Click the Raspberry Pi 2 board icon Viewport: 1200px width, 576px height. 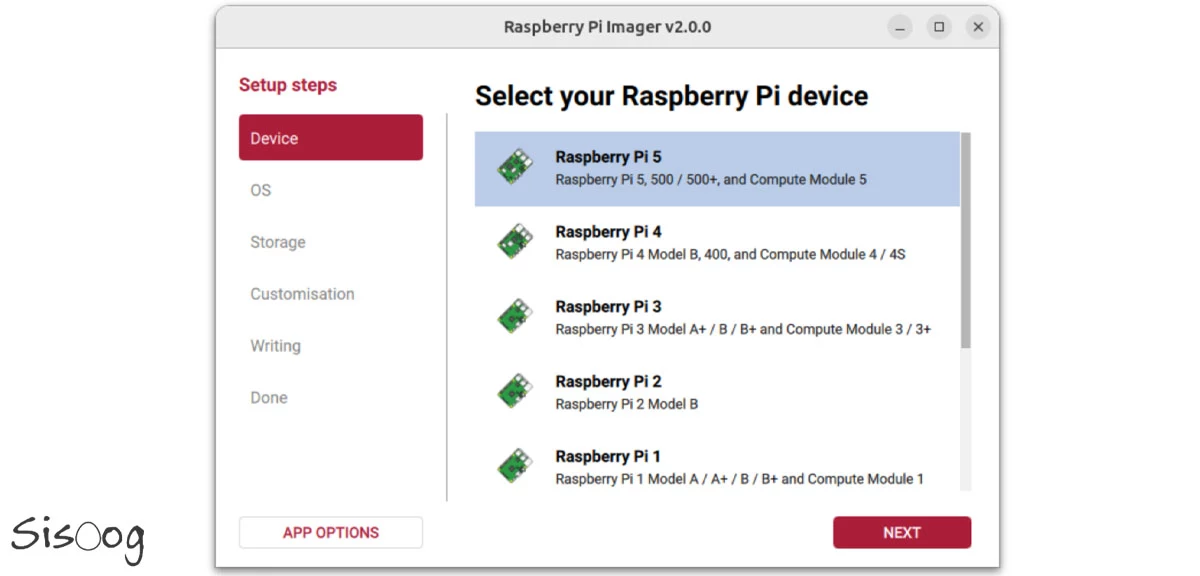[515, 392]
